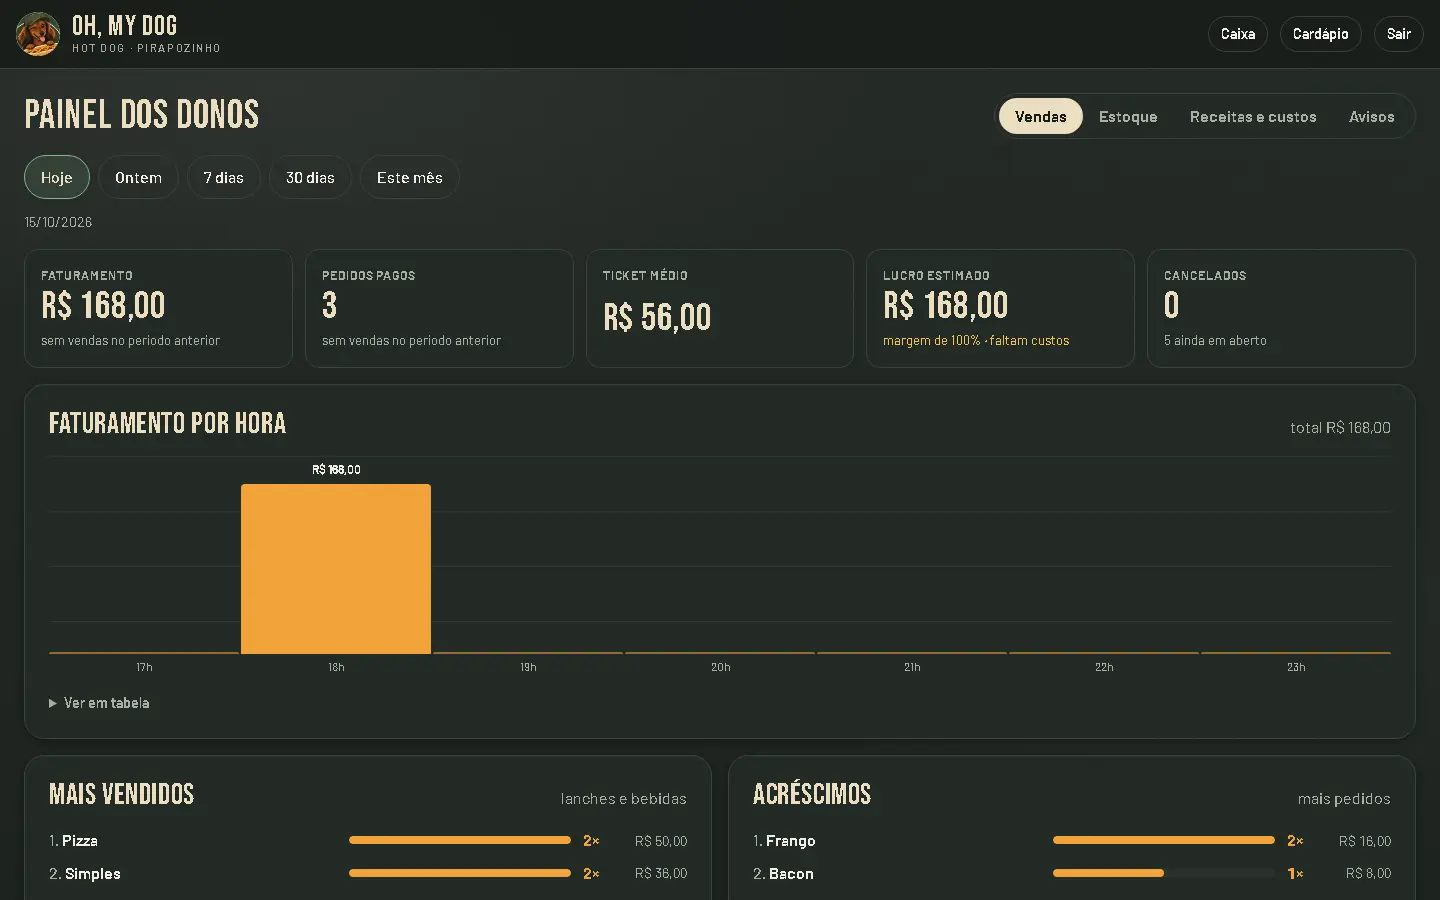Select the Receitas e custos tab
This screenshot has height=900, width=1440.
coord(1253,117)
